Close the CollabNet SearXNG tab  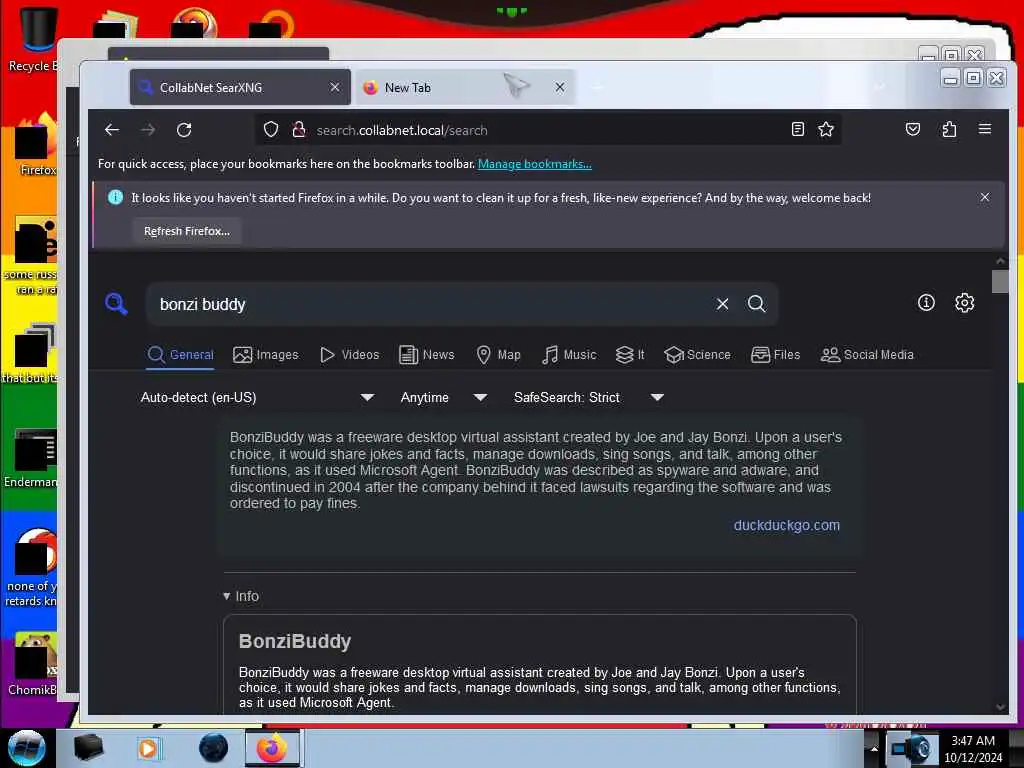(x=335, y=87)
